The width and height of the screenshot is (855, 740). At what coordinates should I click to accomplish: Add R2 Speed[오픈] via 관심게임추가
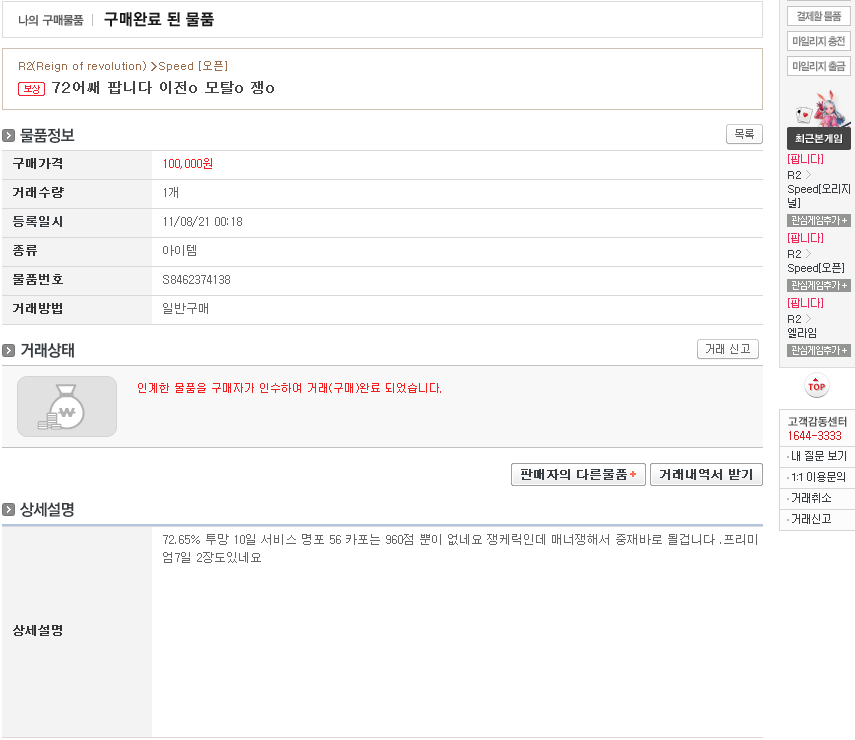tap(818, 285)
